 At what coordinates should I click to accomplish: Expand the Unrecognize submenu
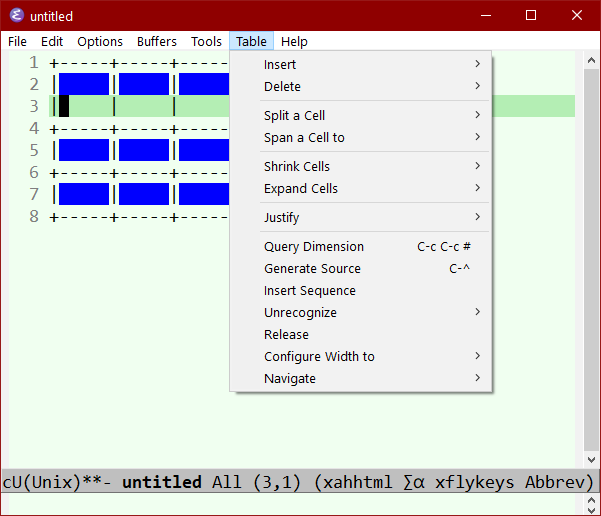[x=360, y=312]
